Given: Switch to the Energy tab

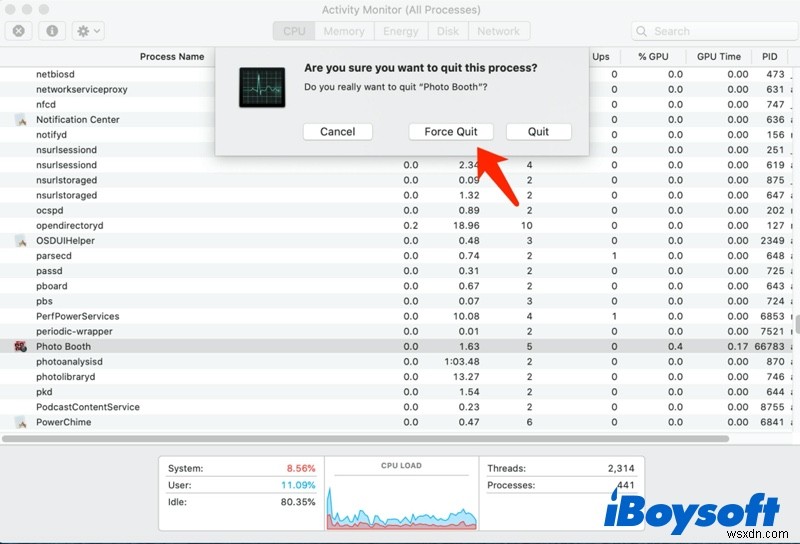Looking at the screenshot, I should [401, 31].
